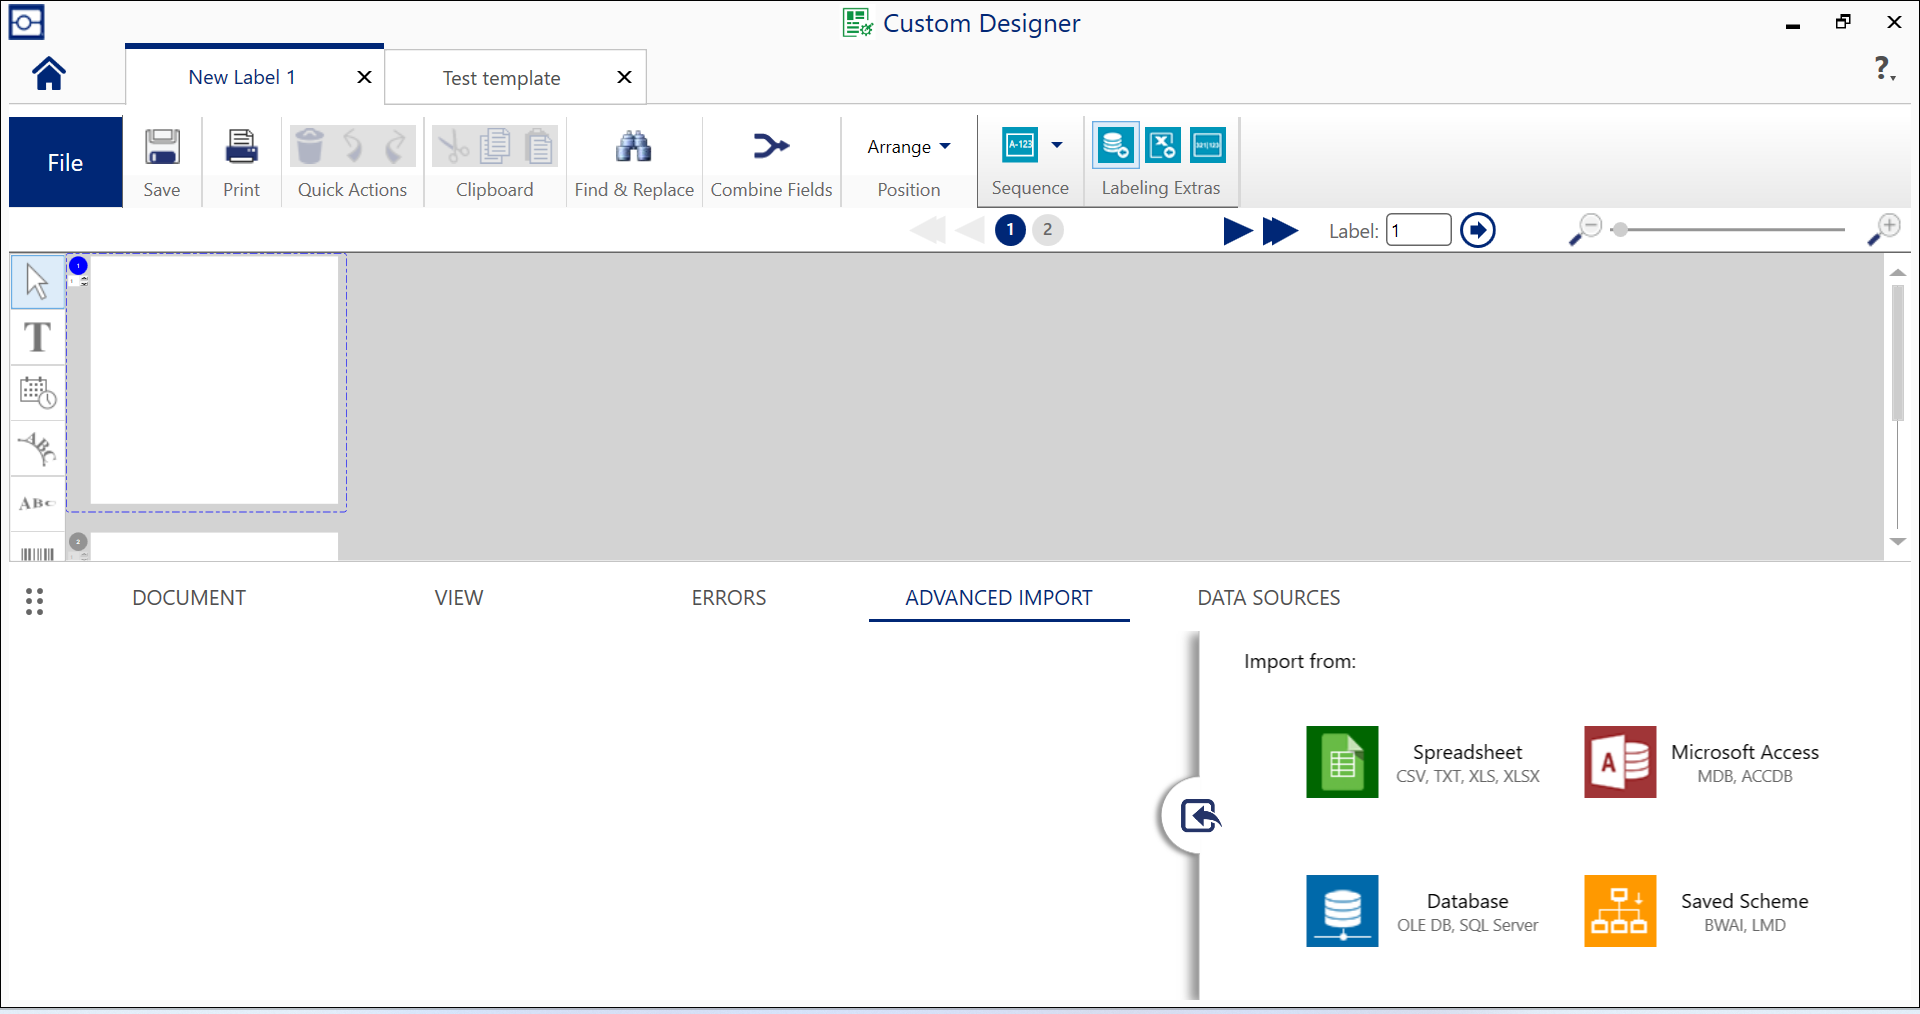Click the Saved Scheme import icon
Screen dimensions: 1920x1014
1620,911
